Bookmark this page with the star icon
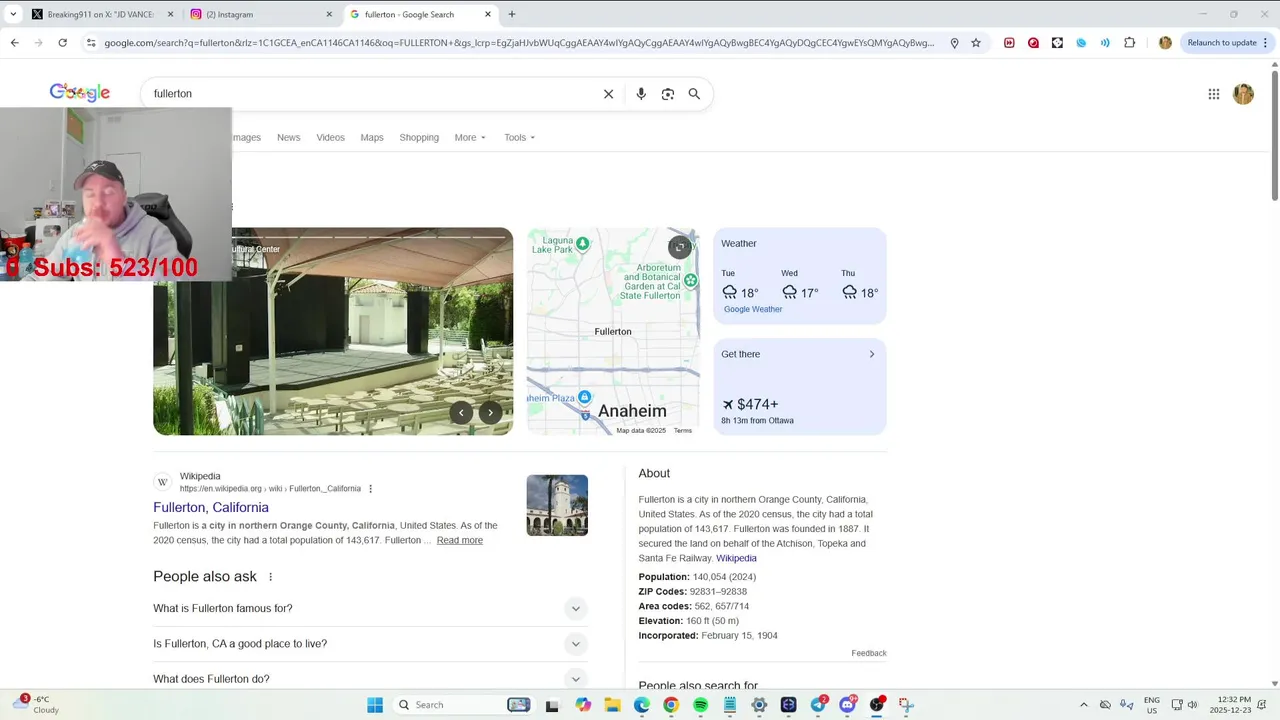The width and height of the screenshot is (1280, 720). pyautogui.click(x=976, y=43)
